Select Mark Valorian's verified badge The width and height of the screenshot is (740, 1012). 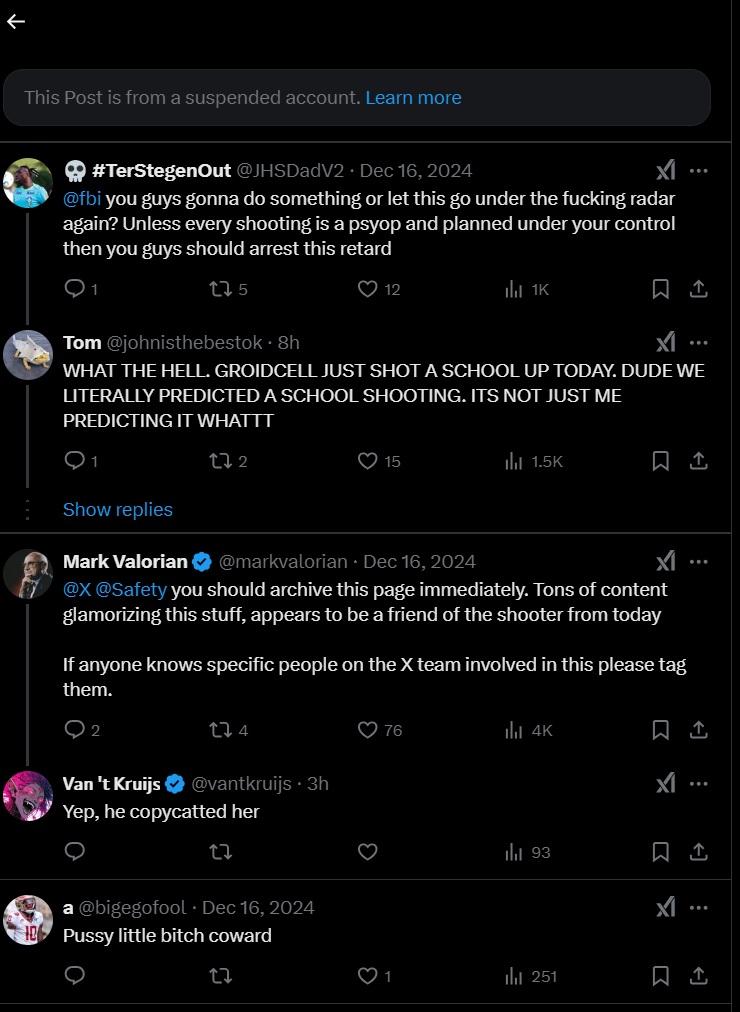coord(200,561)
